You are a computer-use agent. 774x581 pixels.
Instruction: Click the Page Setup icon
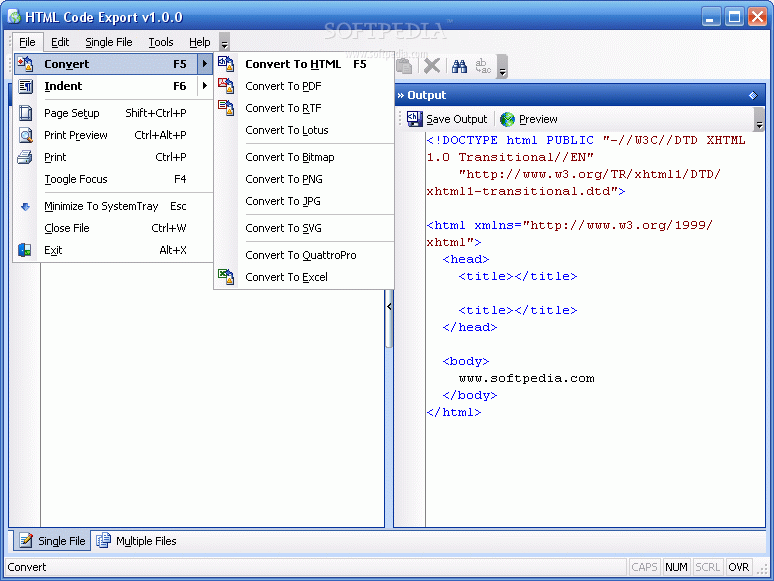(25, 113)
